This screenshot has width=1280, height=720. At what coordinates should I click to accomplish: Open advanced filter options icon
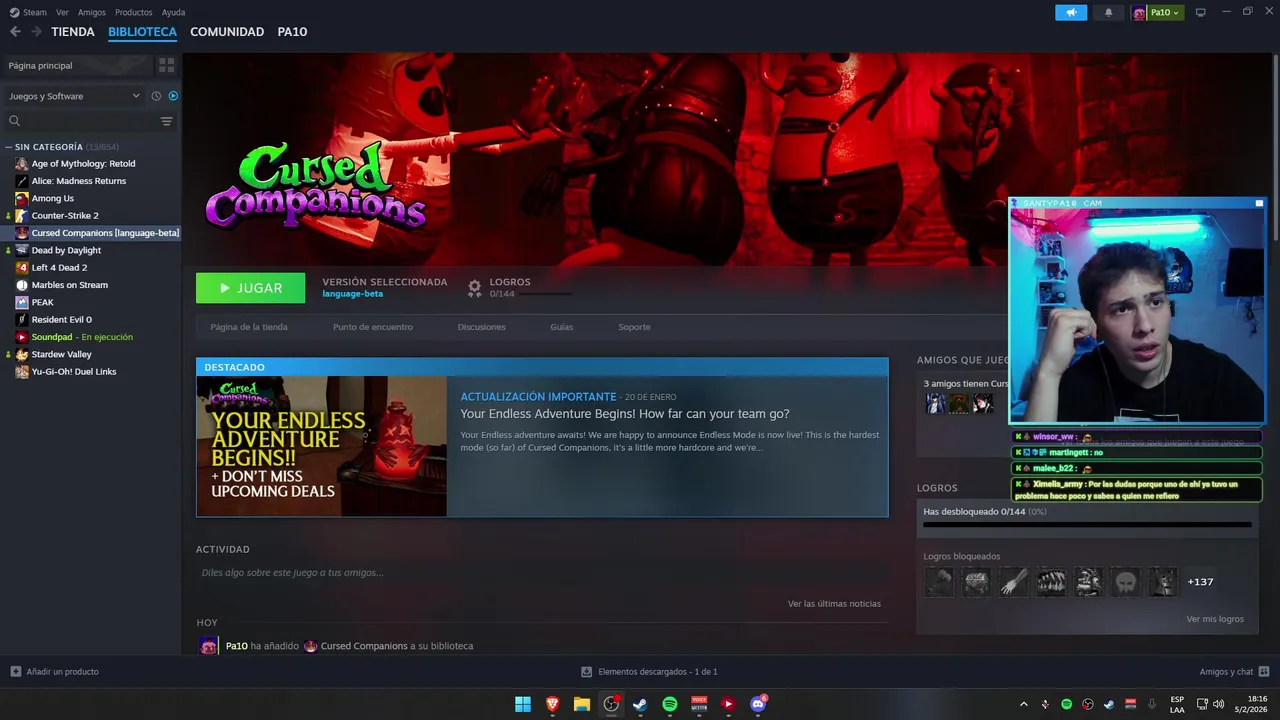click(x=166, y=121)
